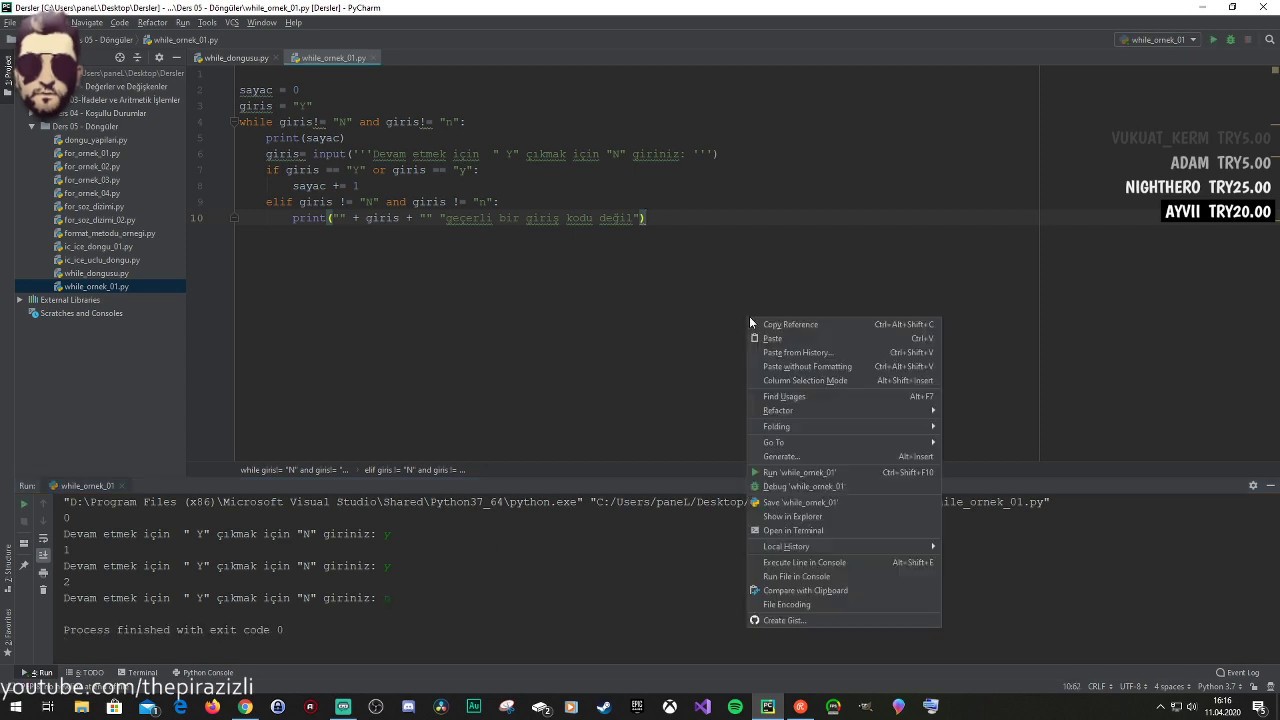Choose Copy Reference in context menu
The width and height of the screenshot is (1280, 720).
[x=844, y=324]
